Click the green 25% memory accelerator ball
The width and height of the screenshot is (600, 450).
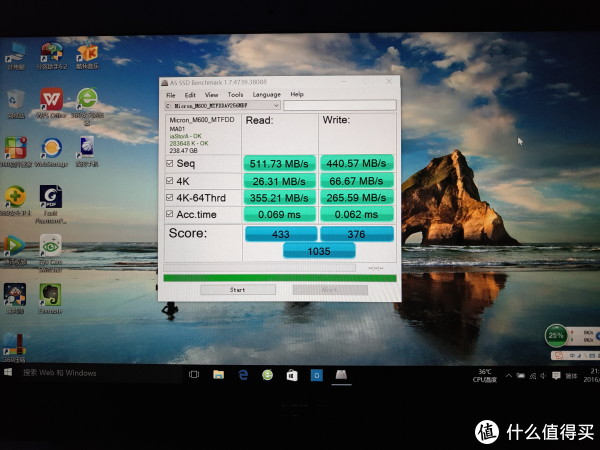556,336
